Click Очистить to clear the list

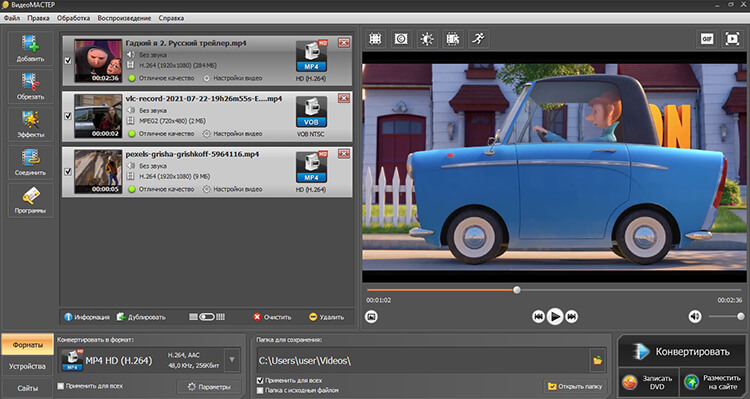click(x=272, y=317)
